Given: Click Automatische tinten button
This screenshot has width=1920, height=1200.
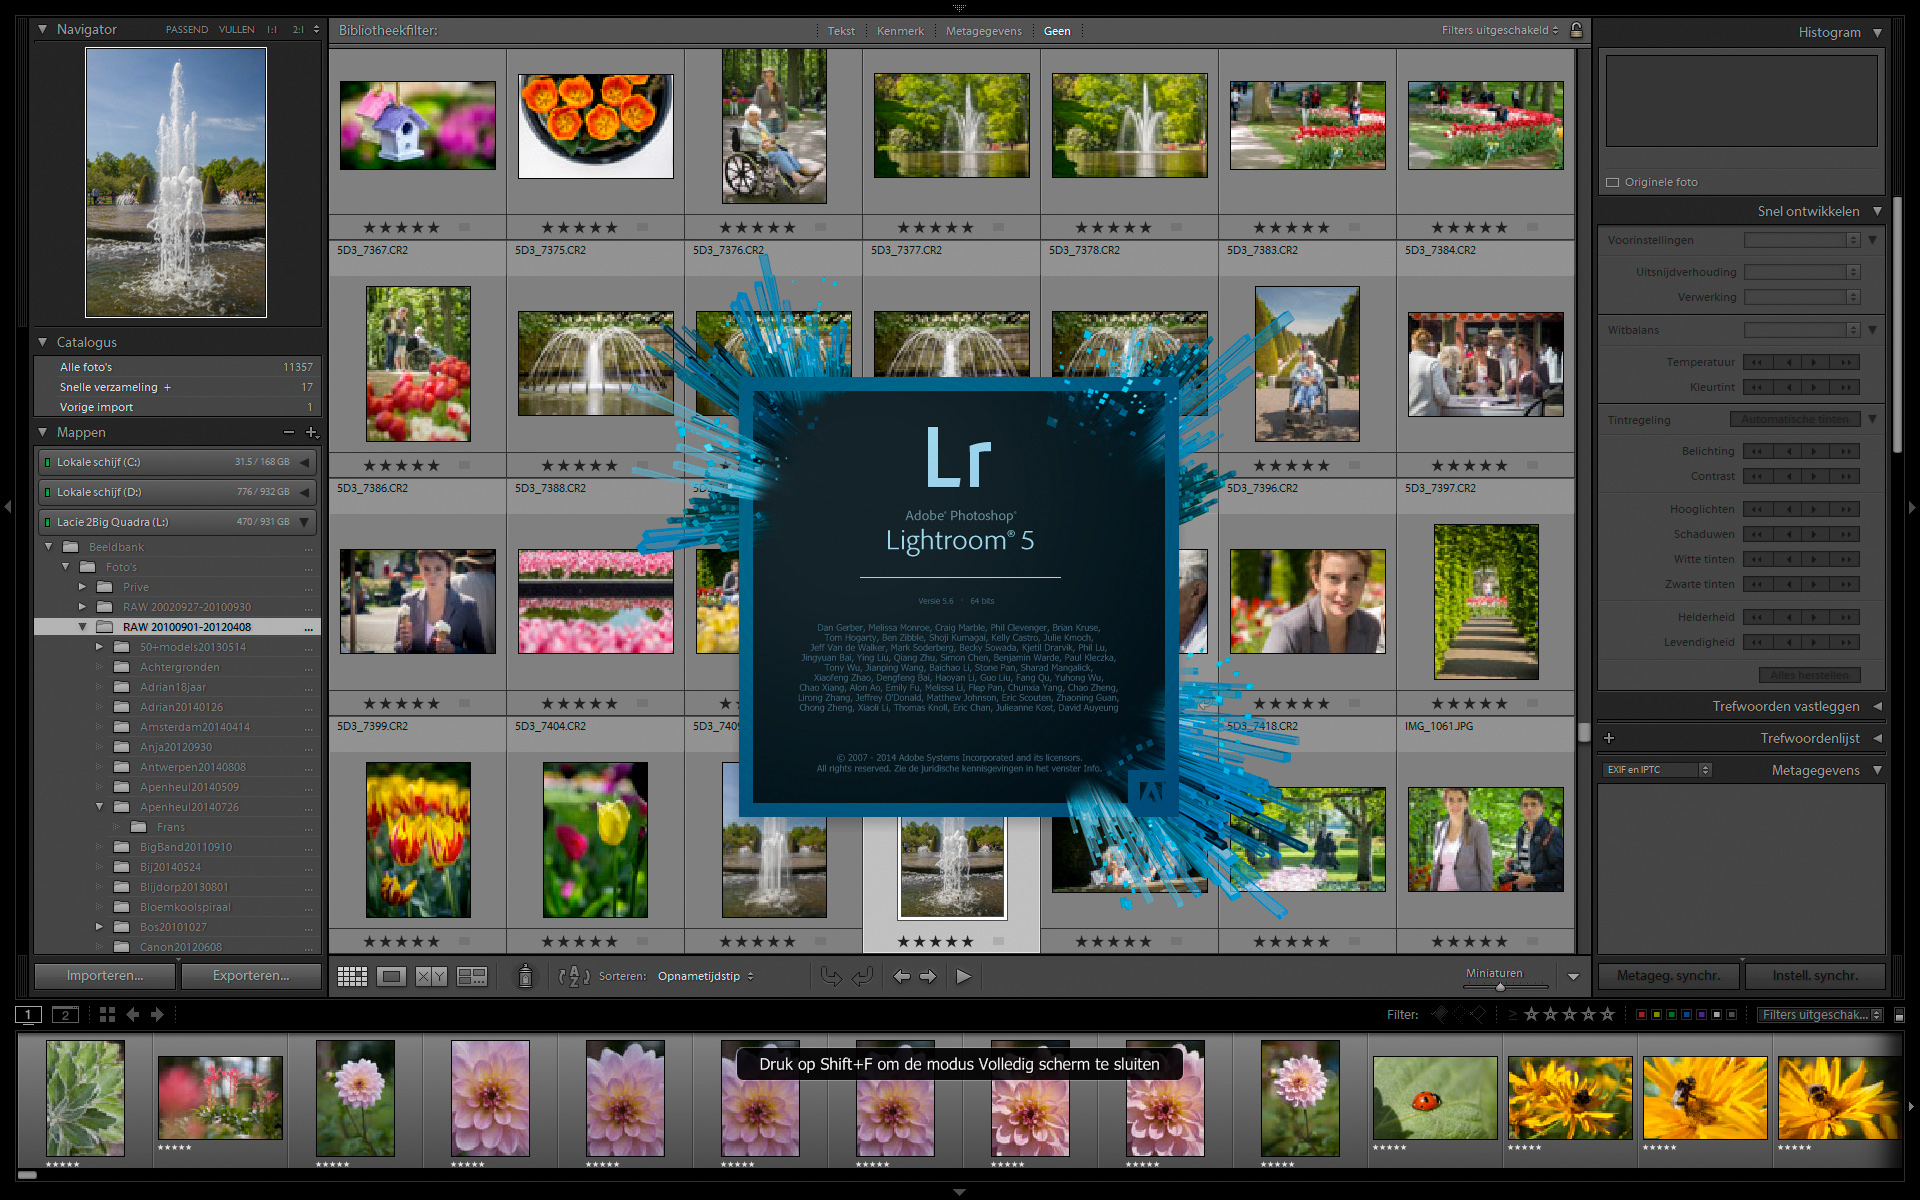Looking at the screenshot, I should click(1795, 420).
